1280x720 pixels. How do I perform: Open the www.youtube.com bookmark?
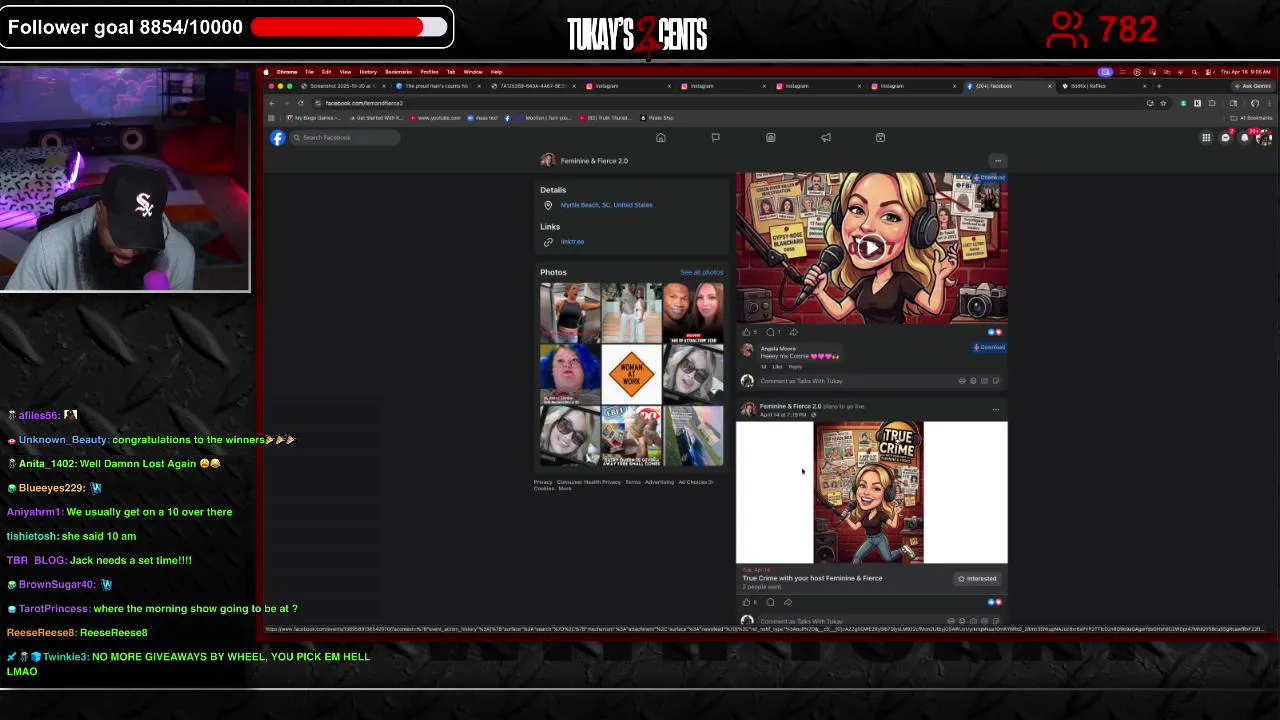point(436,118)
